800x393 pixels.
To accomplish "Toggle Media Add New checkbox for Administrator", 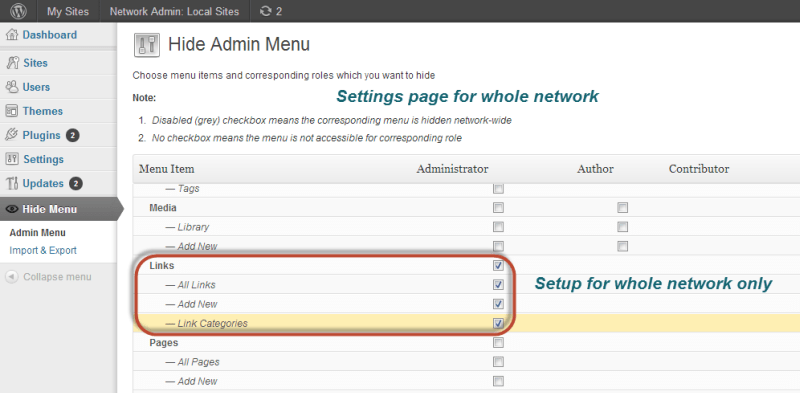I will 498,246.
